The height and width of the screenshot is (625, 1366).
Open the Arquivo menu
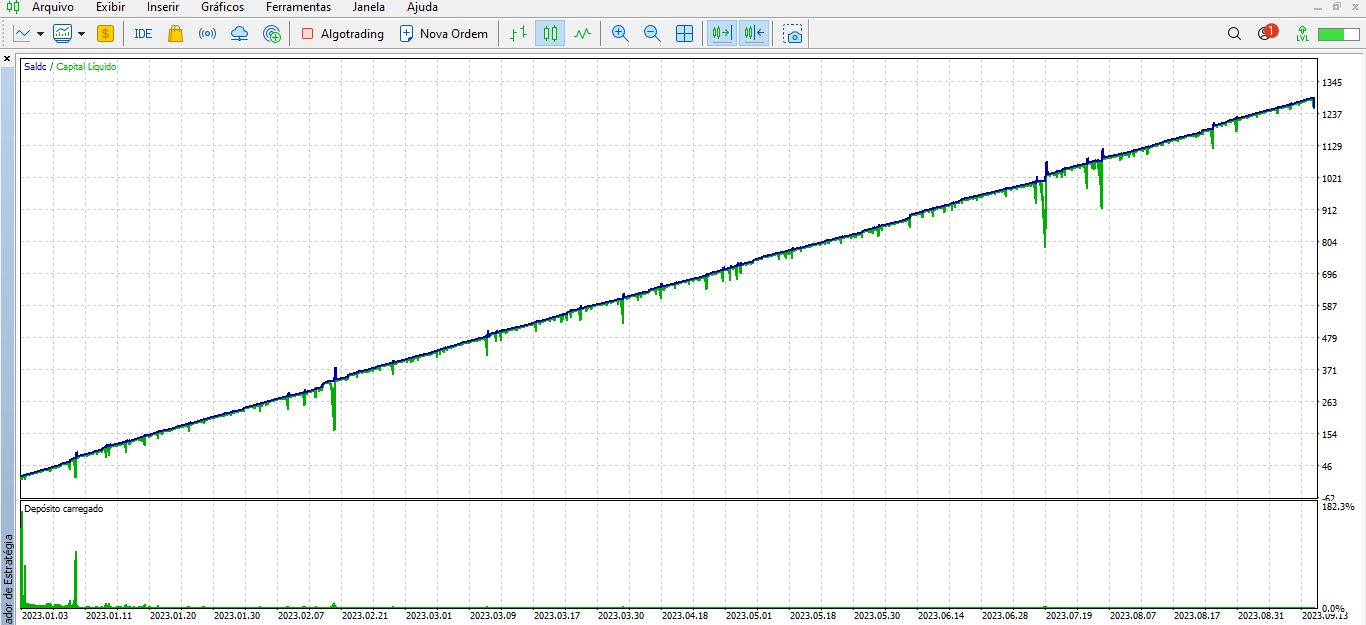coord(53,7)
